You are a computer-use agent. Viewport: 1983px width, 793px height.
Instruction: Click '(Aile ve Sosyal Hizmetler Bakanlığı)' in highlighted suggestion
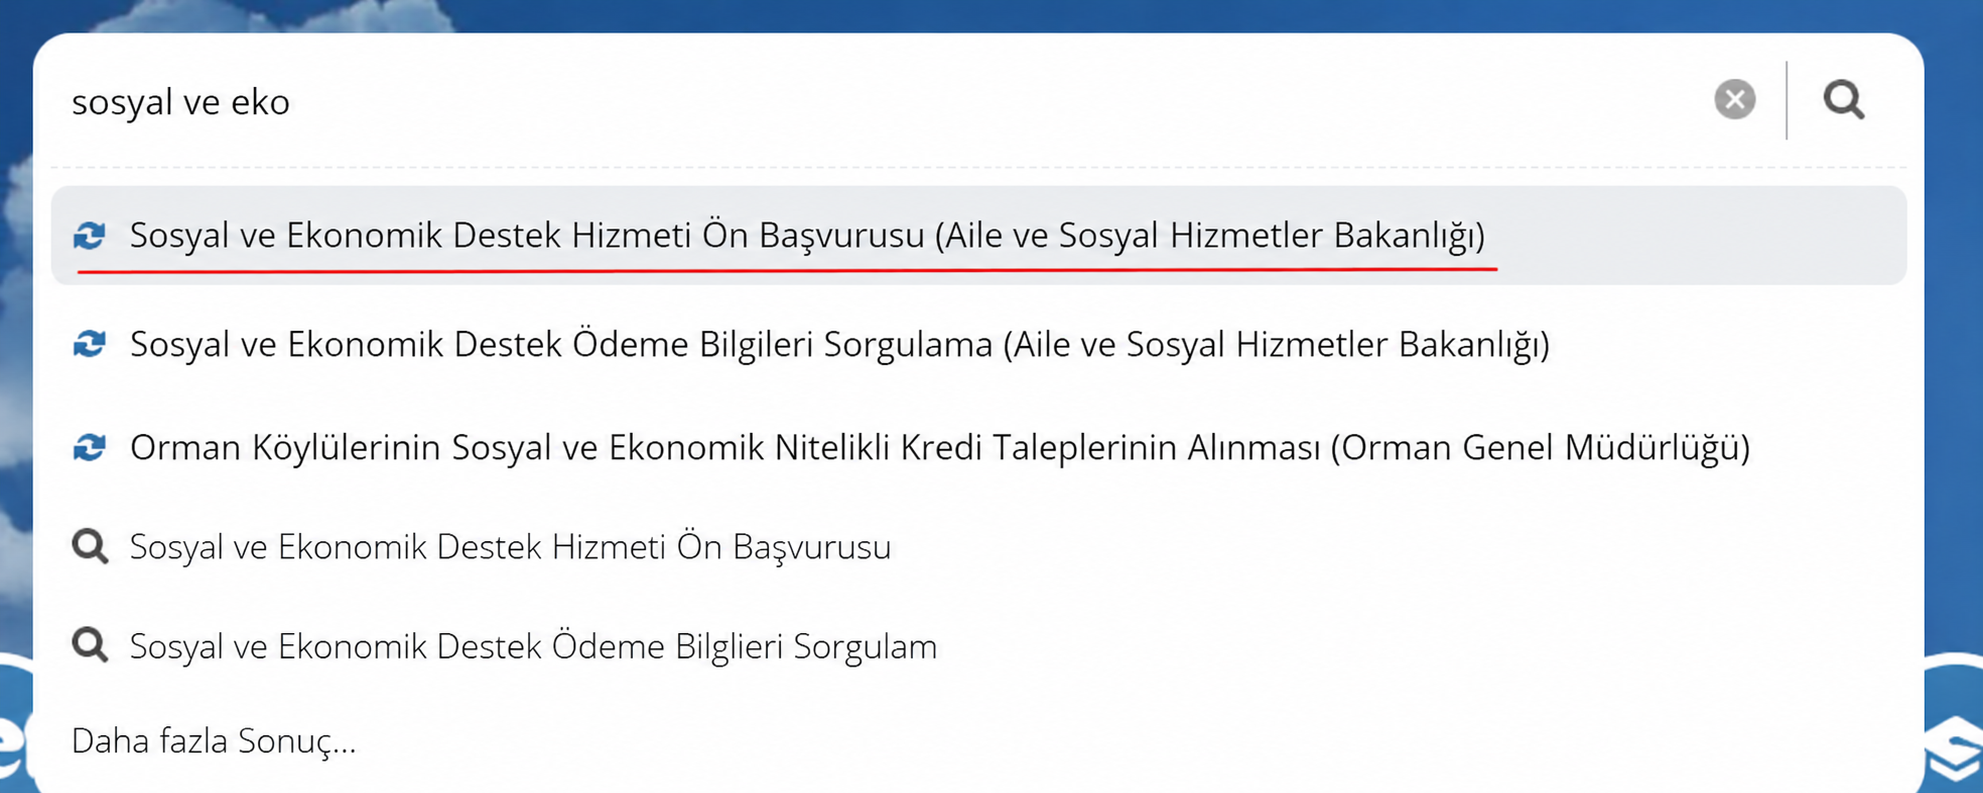point(1210,236)
